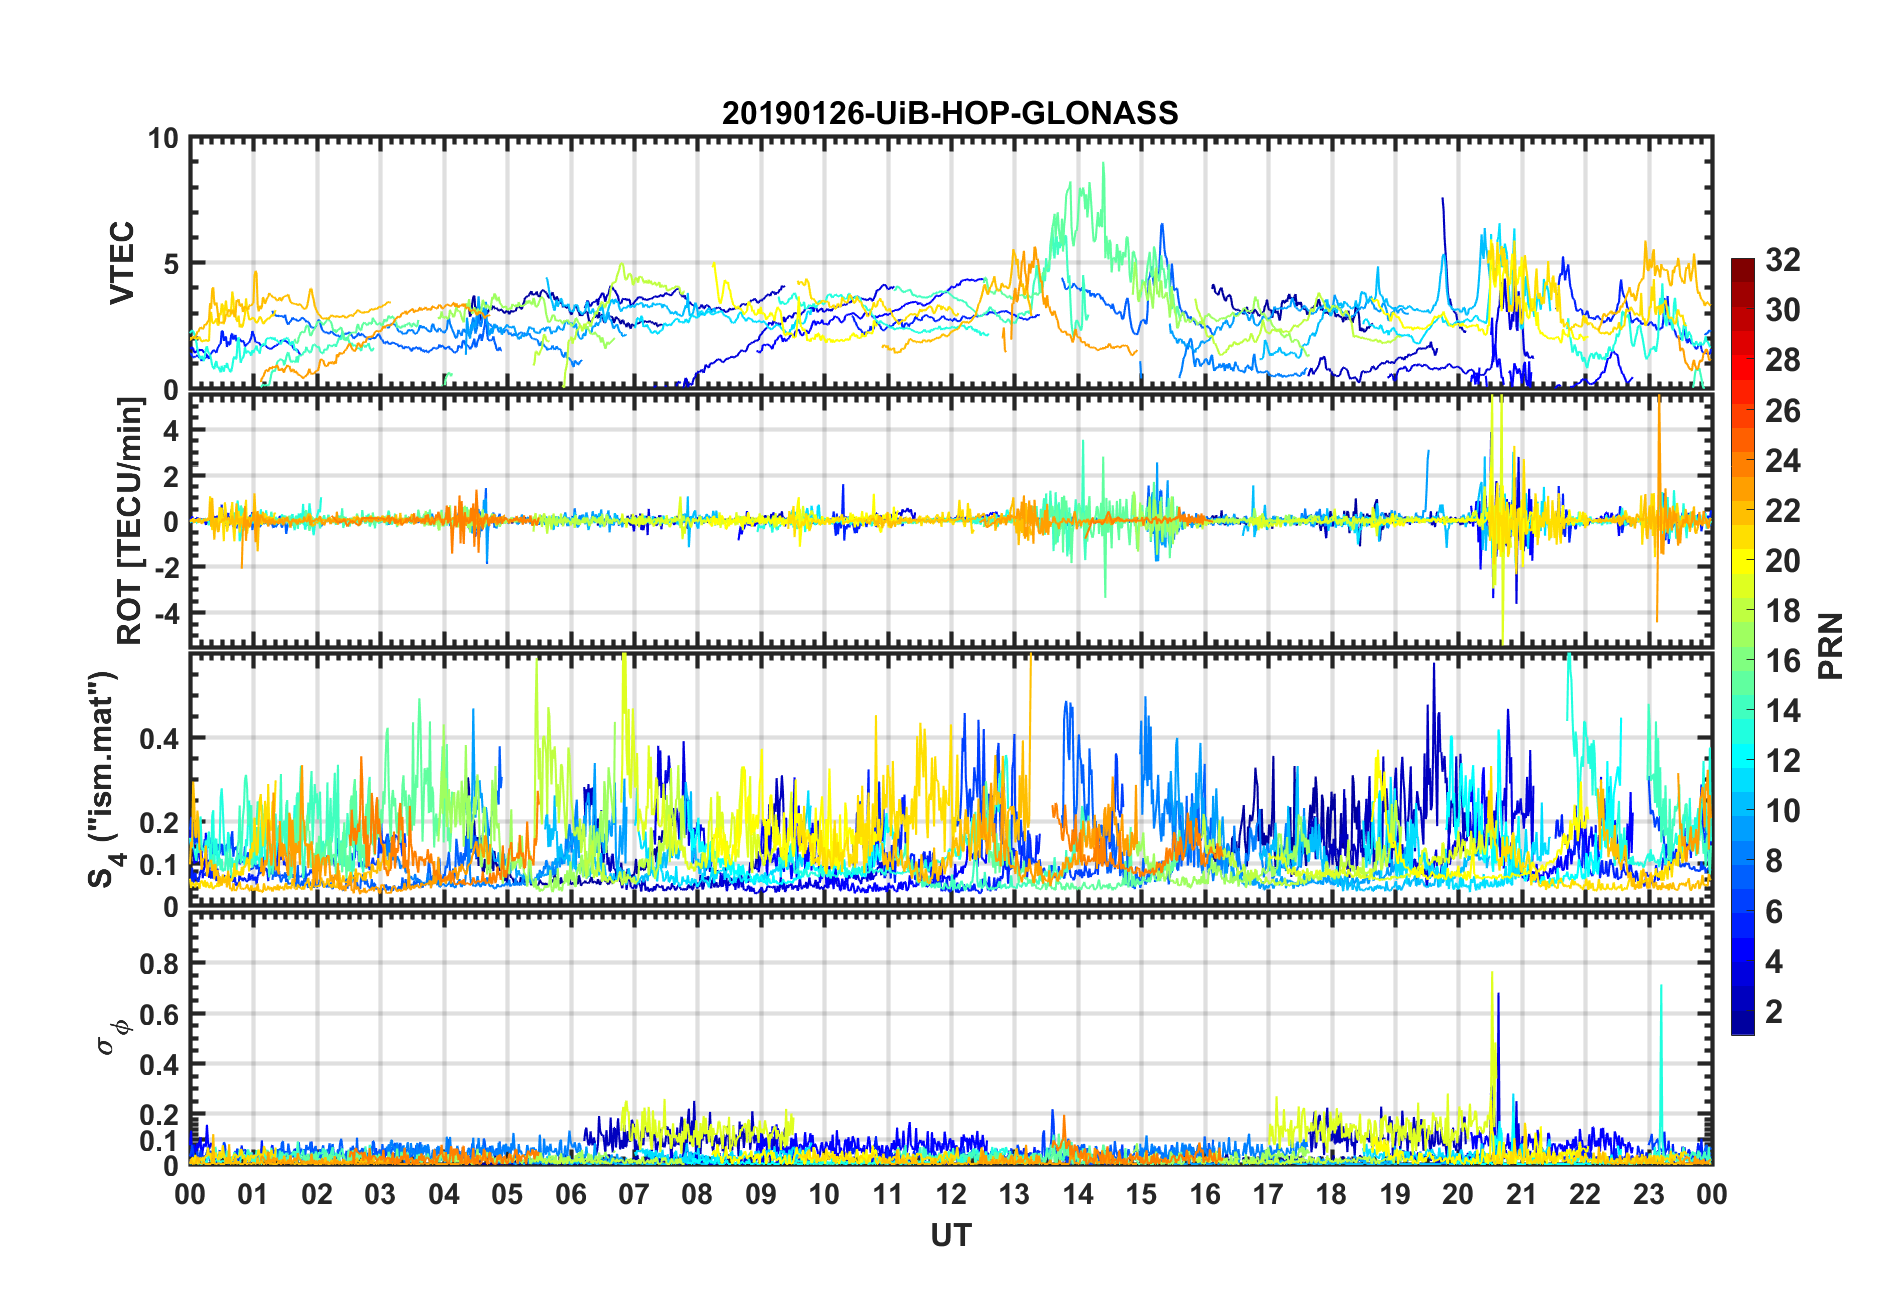Image resolution: width=1902 pixels, height=1292 pixels.
Task: Click colorbar tick label 28
Action: 1783,360
